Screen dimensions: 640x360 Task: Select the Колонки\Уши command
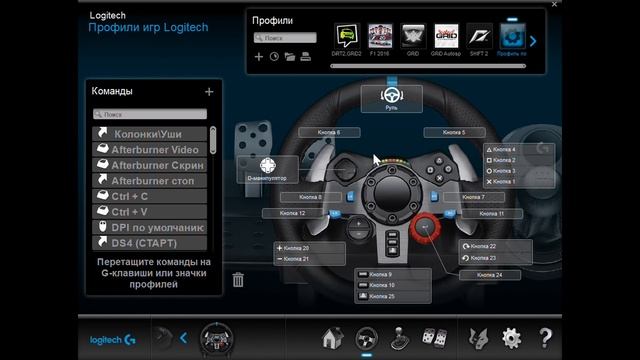tap(150, 134)
